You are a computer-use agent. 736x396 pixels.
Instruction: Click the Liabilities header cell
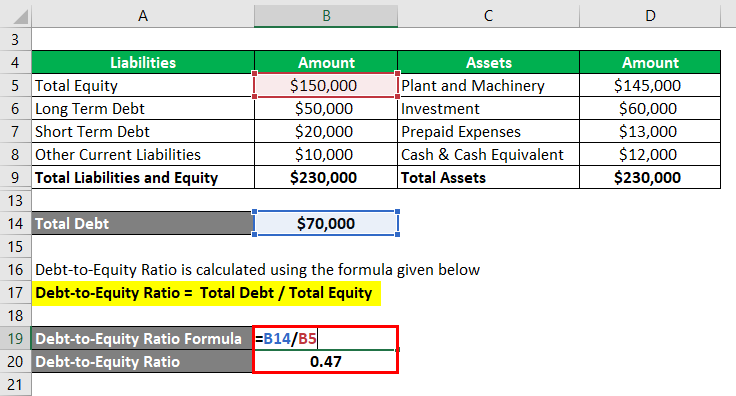pos(143,62)
